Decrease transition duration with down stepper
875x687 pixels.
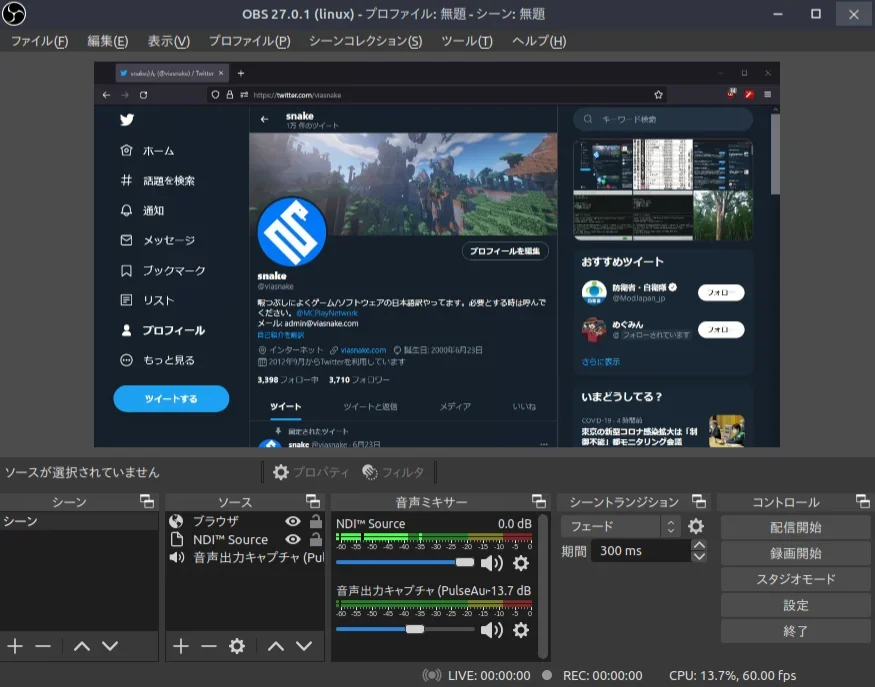[699, 556]
